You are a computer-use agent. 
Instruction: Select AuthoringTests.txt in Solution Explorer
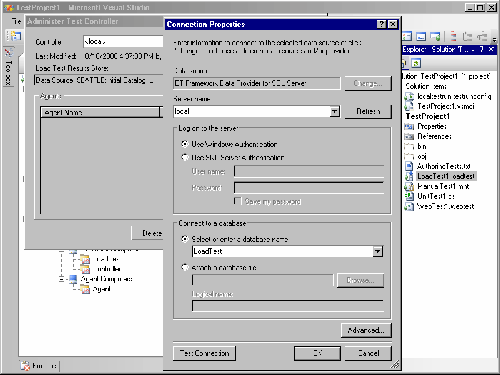[x=444, y=166]
